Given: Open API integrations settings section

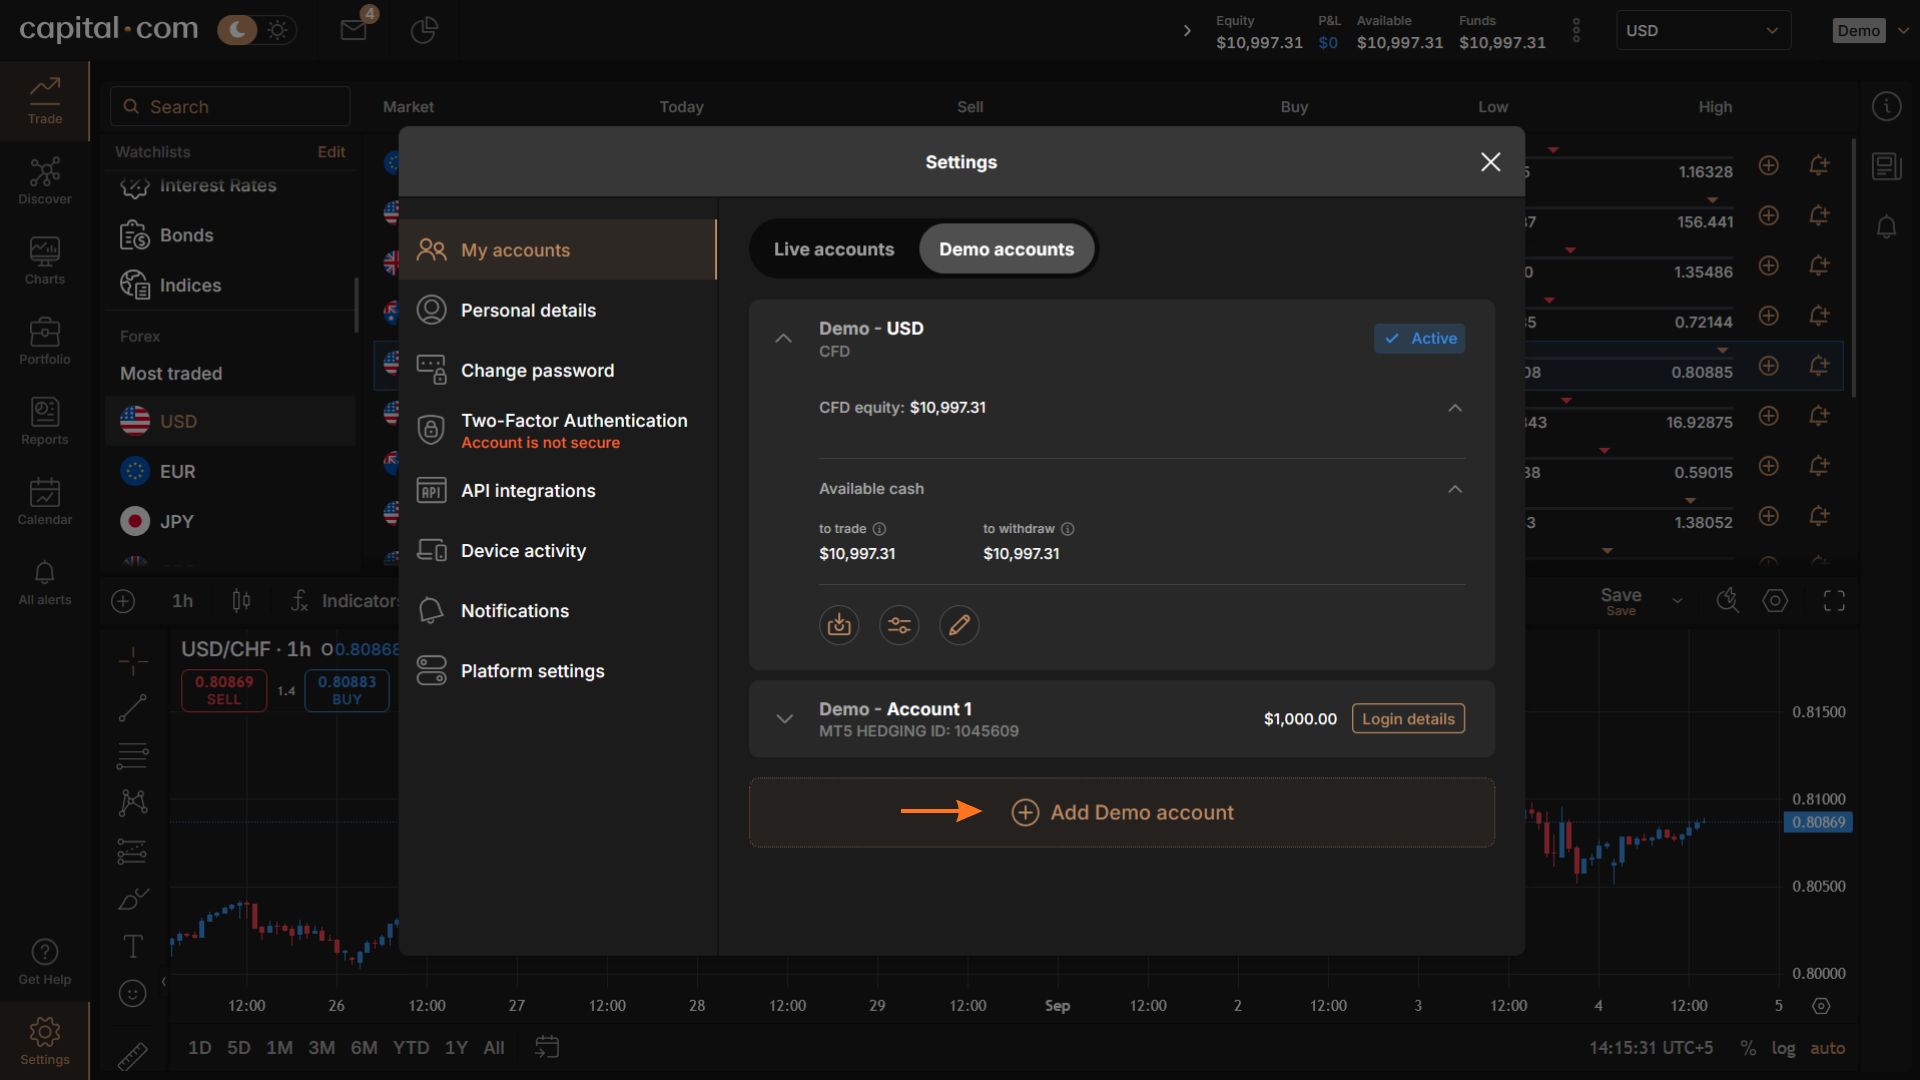Looking at the screenshot, I should 558,491.
